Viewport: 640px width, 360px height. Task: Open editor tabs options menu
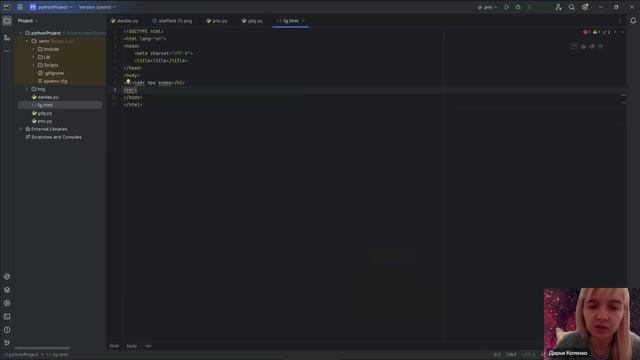(x=620, y=20)
